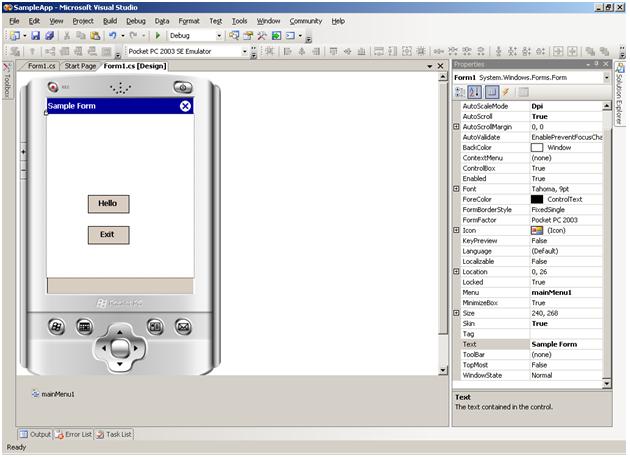Expand the AutoScrollMargin property

click(x=456, y=127)
